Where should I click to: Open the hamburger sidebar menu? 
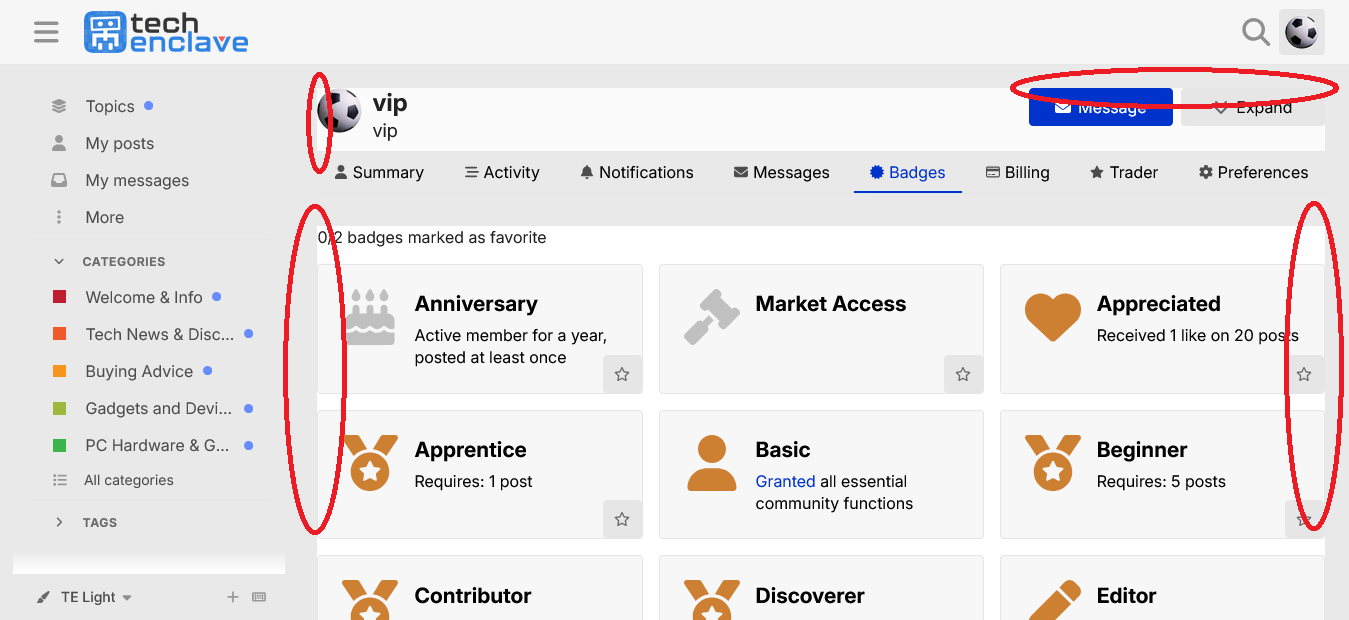pos(46,32)
